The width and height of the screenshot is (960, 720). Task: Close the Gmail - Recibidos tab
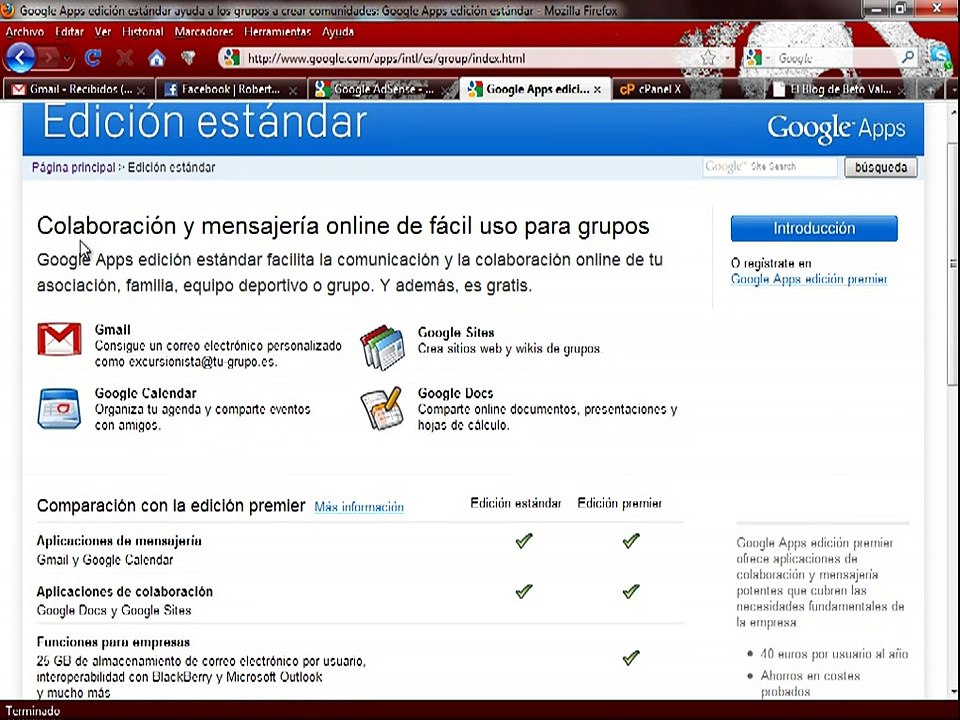[x=141, y=91]
